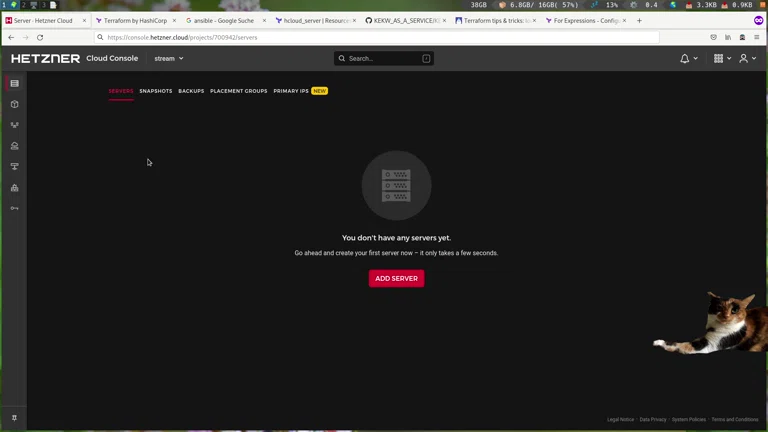Expand the stream project dropdown
The image size is (768, 432).
tap(169, 58)
